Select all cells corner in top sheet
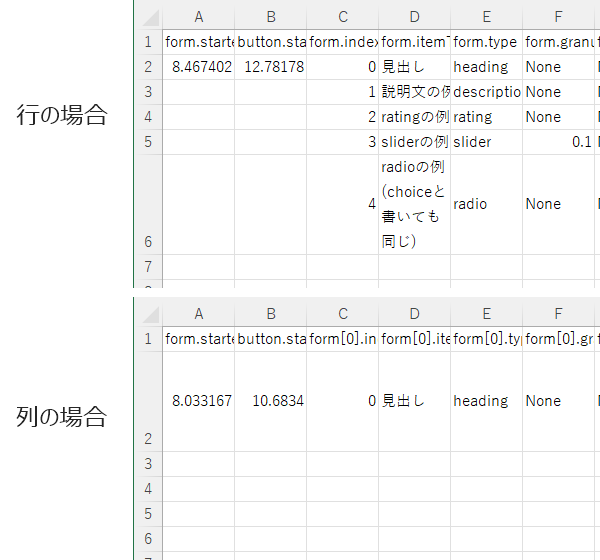 (x=150, y=17)
